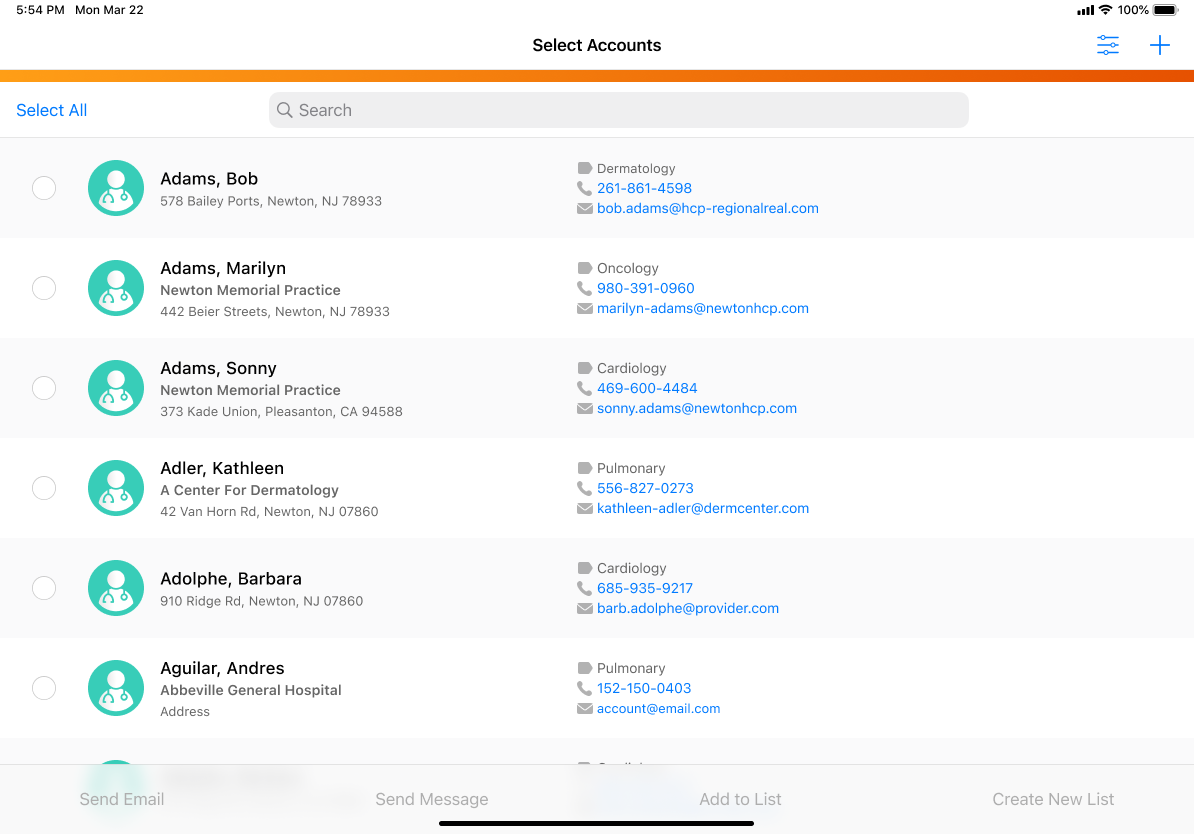Tap Create New List
This screenshot has height=834, width=1194.
click(x=1053, y=799)
